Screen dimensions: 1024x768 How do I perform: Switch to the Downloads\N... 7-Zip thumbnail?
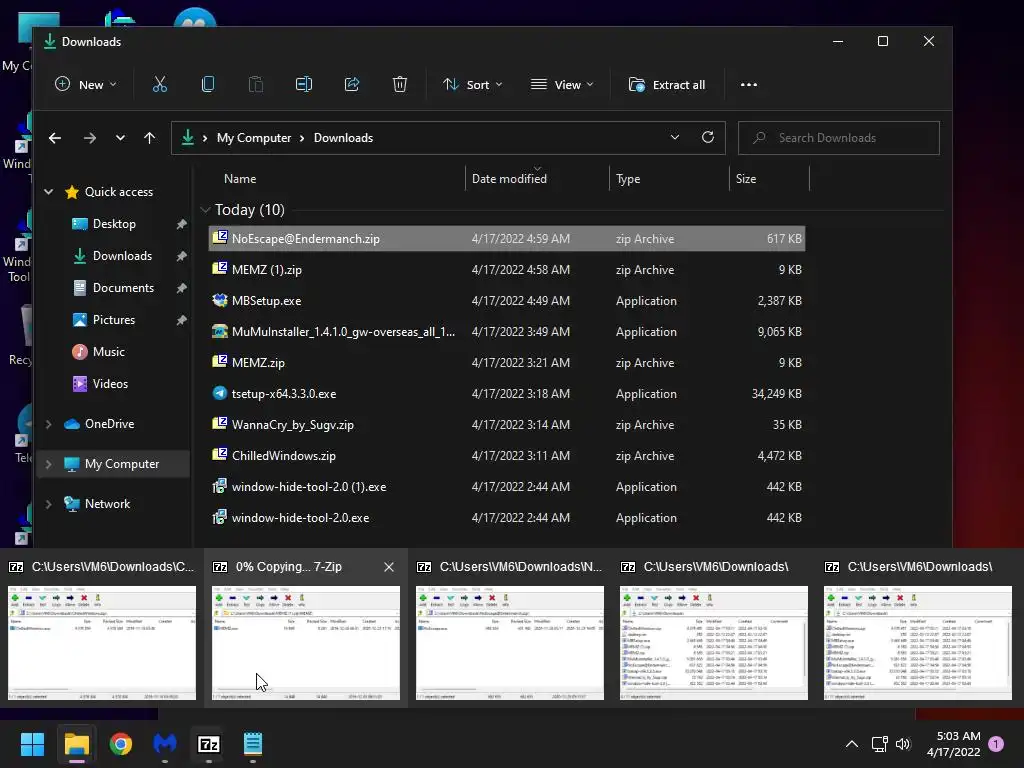pyautogui.click(x=510, y=643)
